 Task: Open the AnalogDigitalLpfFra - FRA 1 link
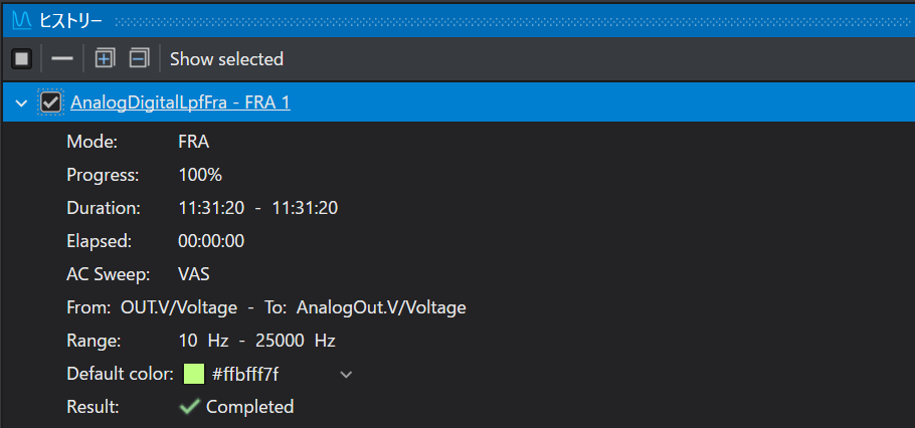(180, 103)
